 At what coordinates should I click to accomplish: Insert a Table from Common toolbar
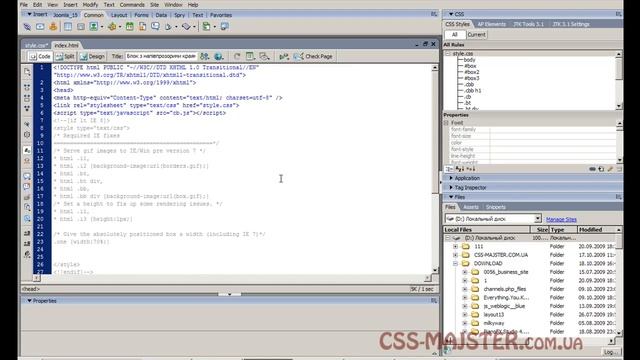68,27
